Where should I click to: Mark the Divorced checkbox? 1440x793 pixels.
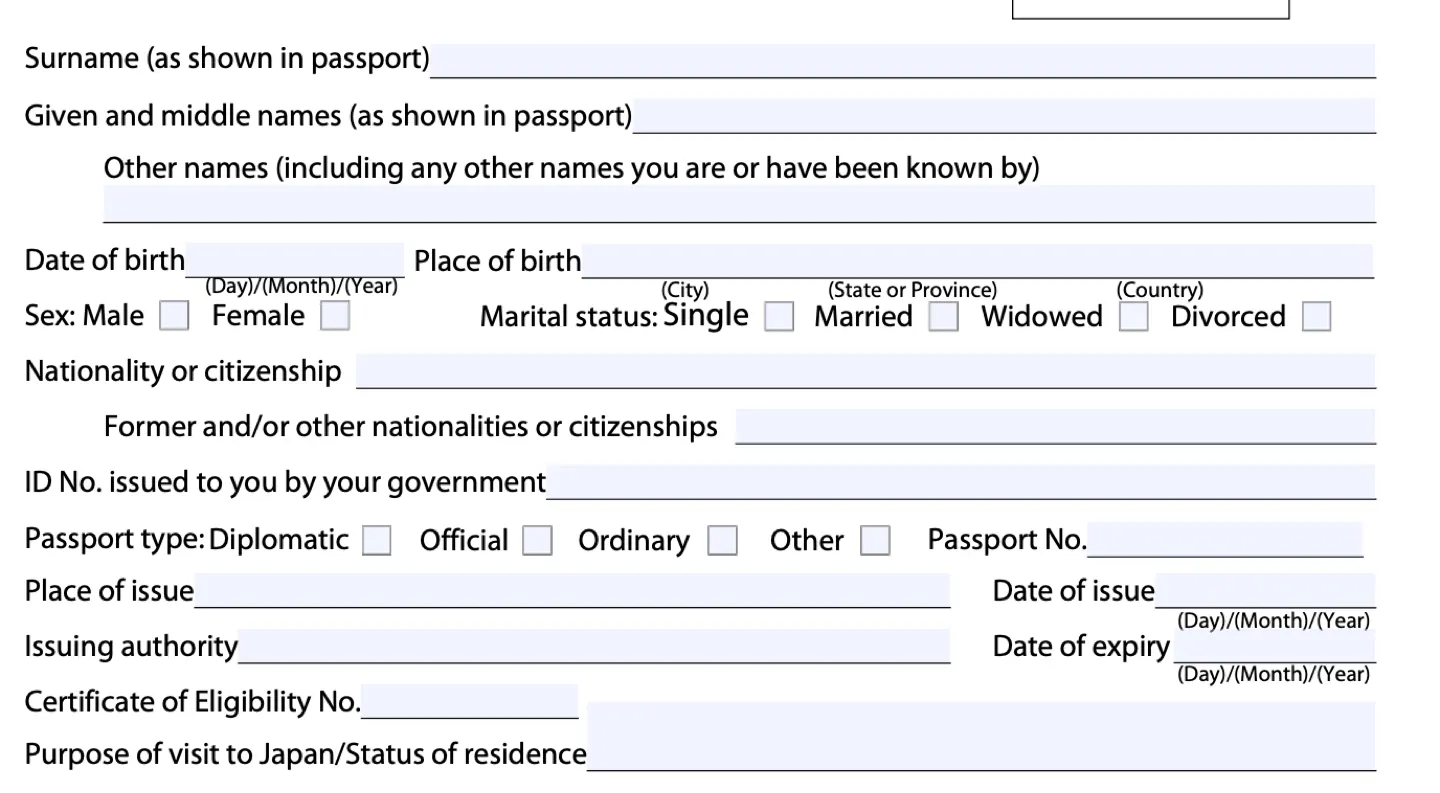pyautogui.click(x=1317, y=317)
